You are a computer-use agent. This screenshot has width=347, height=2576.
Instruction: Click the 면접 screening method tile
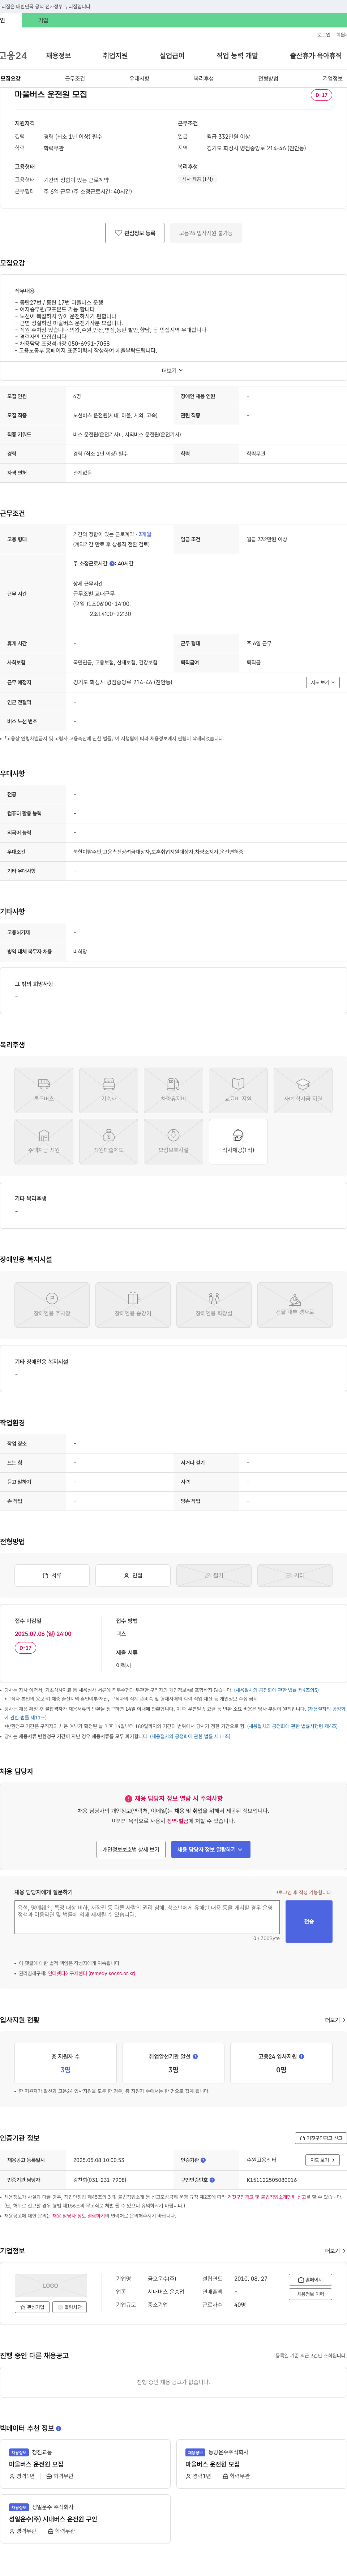[x=133, y=1575]
